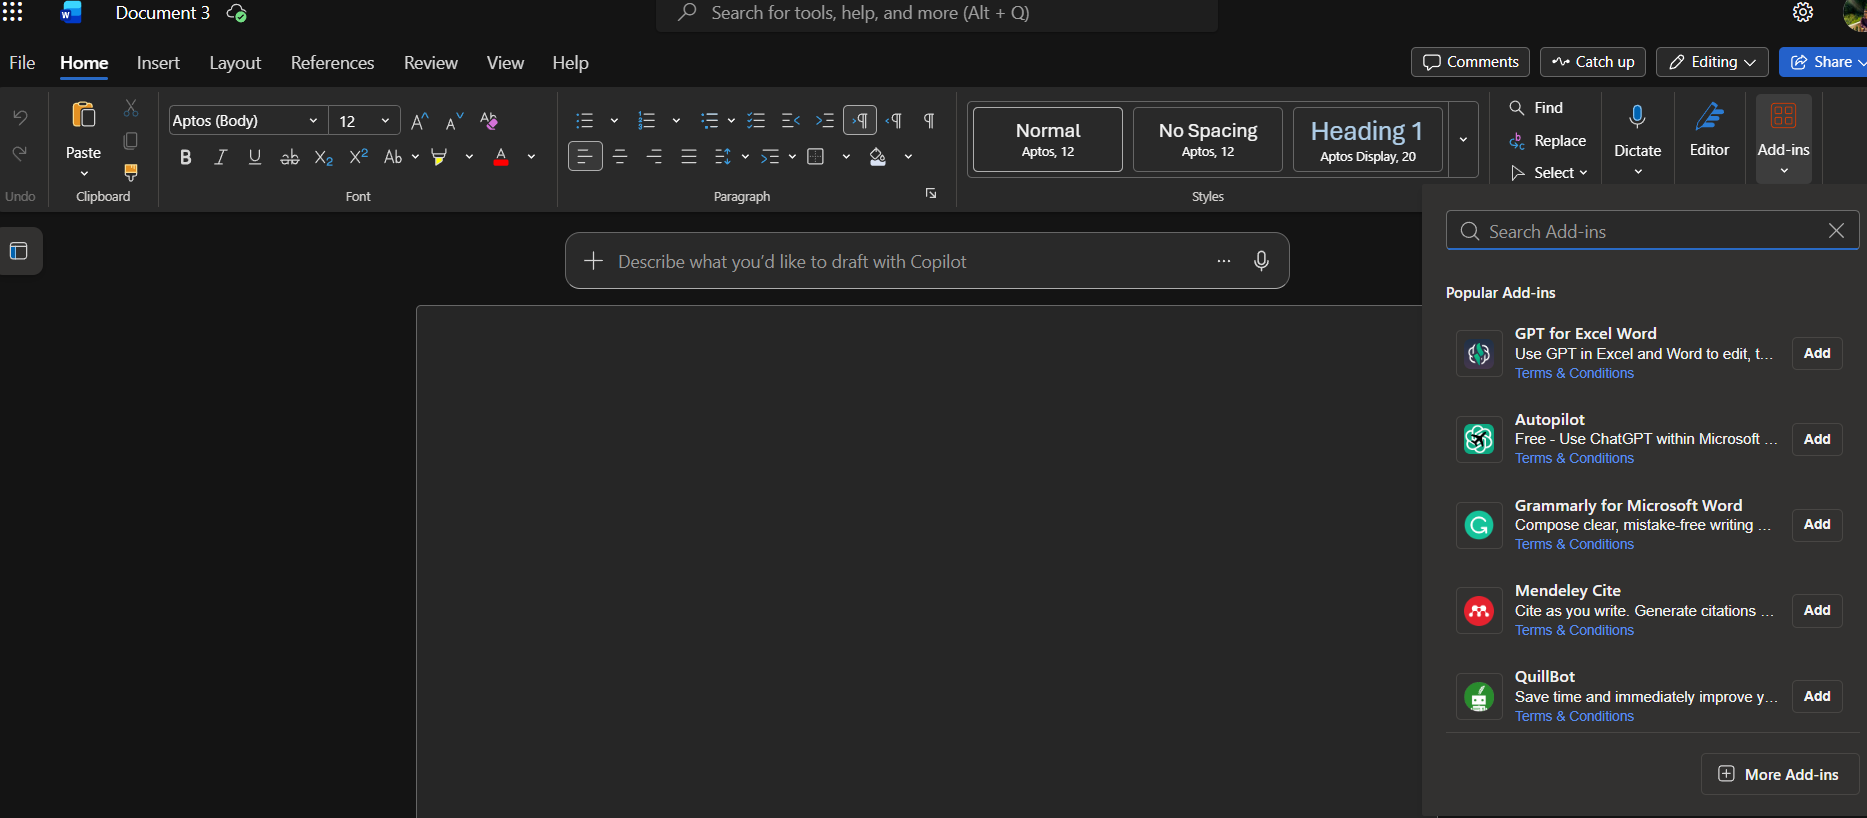1867x818 pixels.
Task: Switch to the References tab
Action: 332,63
